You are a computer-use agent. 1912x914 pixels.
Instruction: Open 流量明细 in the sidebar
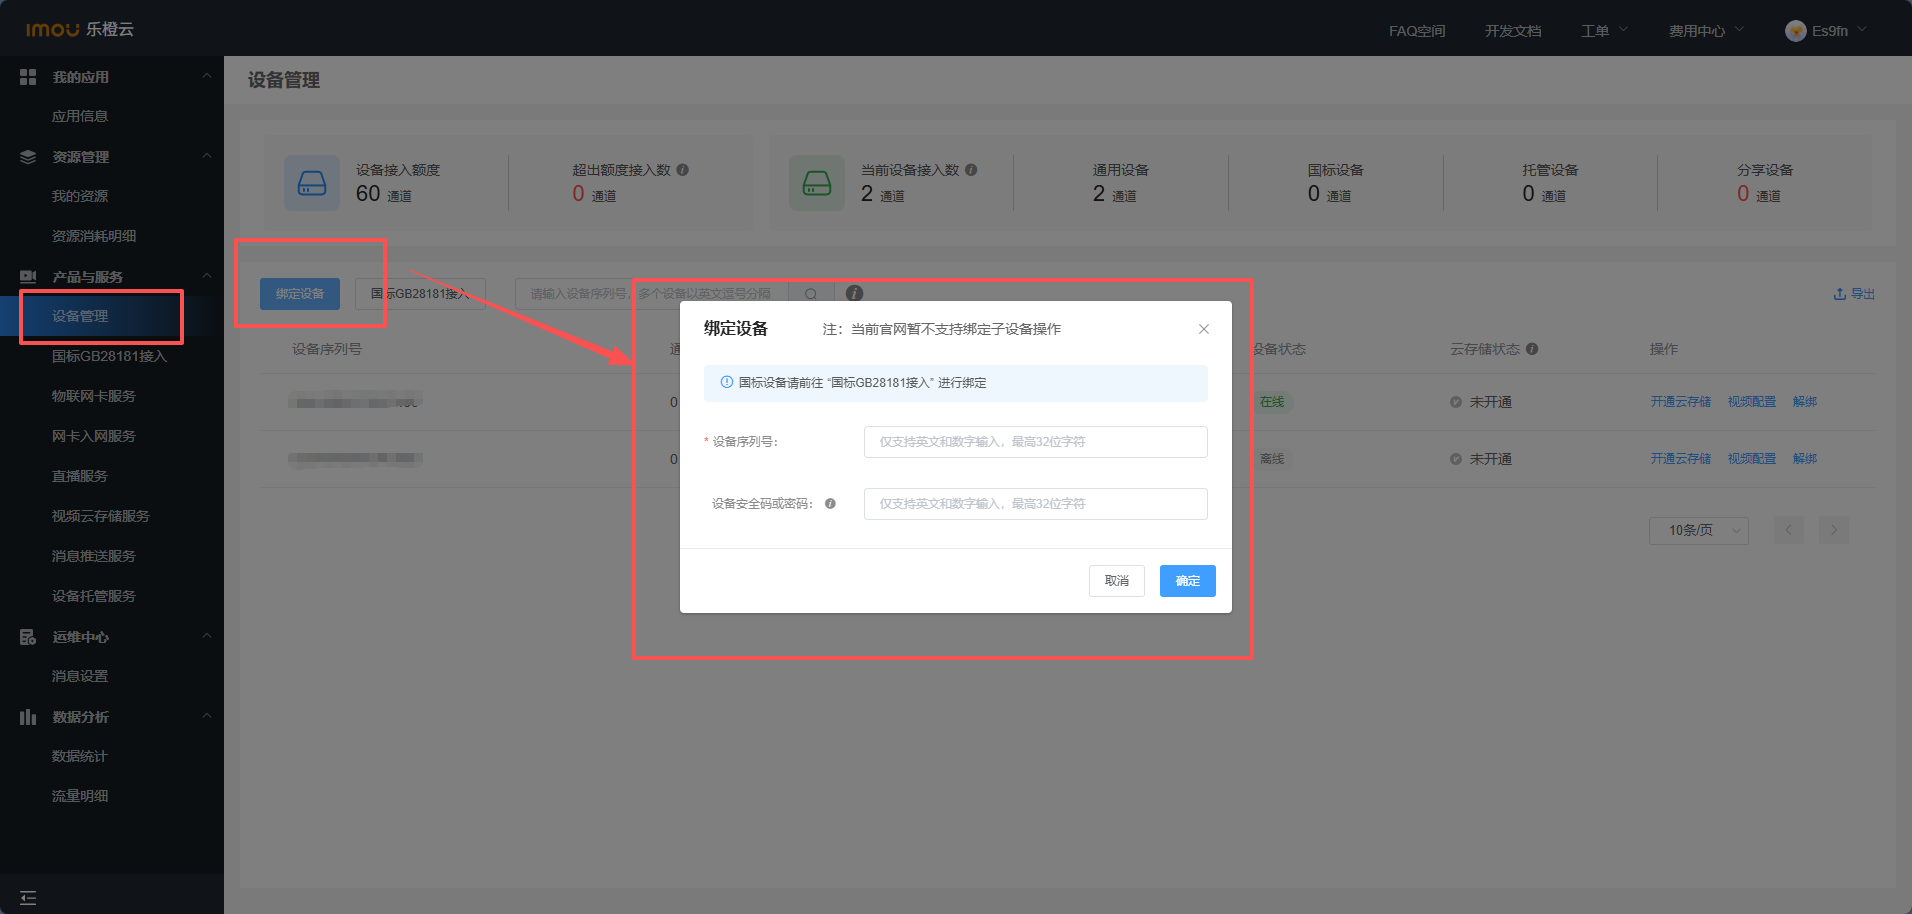(80, 796)
